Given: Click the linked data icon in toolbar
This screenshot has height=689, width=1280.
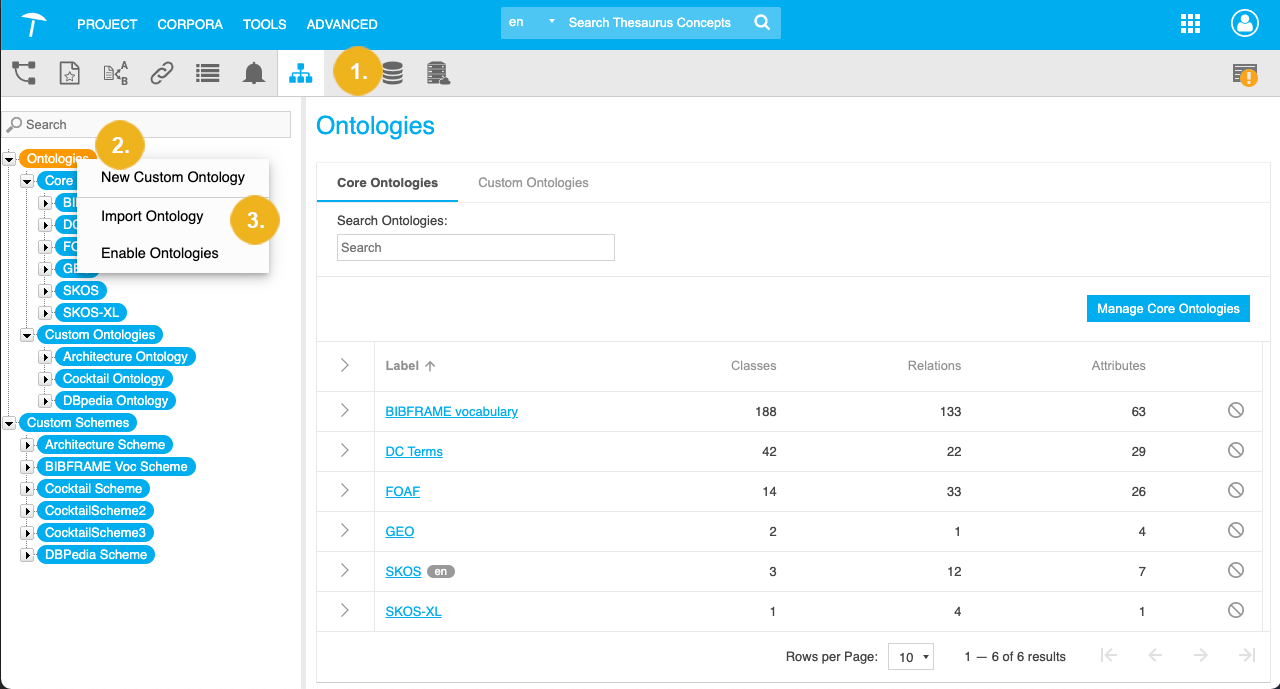Looking at the screenshot, I should pyautogui.click(x=161, y=72).
